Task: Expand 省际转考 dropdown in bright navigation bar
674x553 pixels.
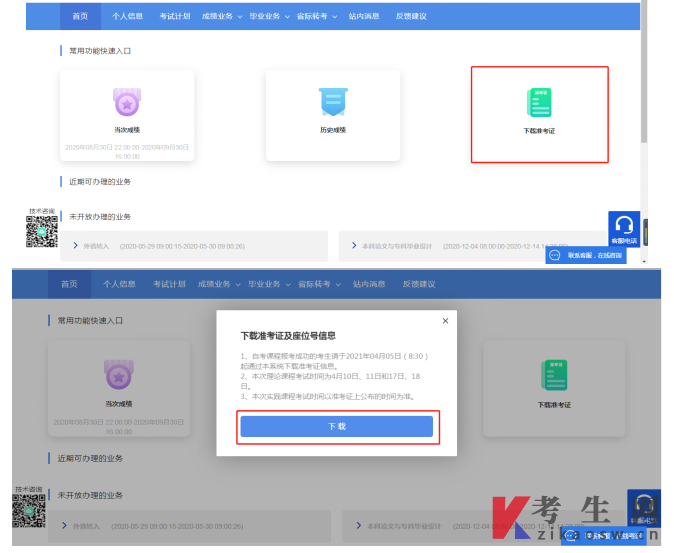Action: click(317, 16)
